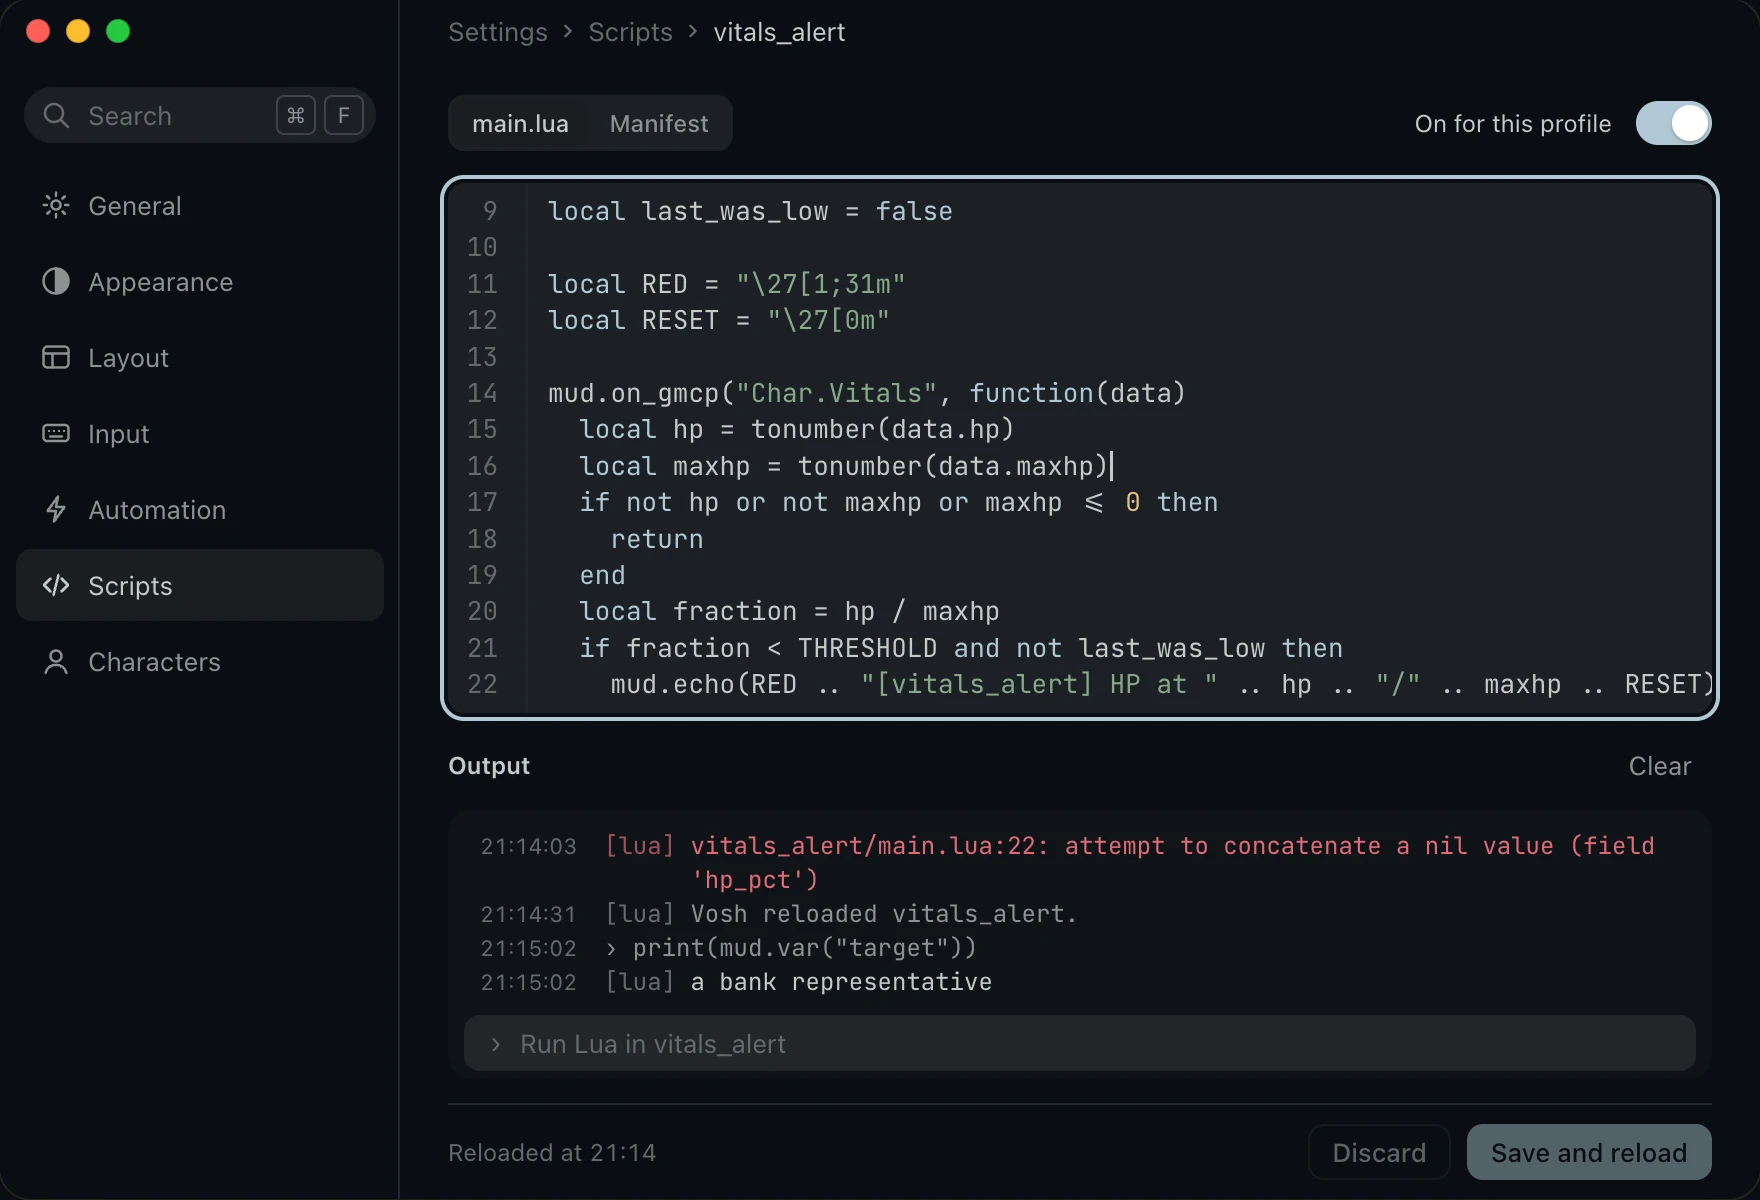Click line 17 if not hp condition
Image resolution: width=1760 pixels, height=1200 pixels.
898,502
